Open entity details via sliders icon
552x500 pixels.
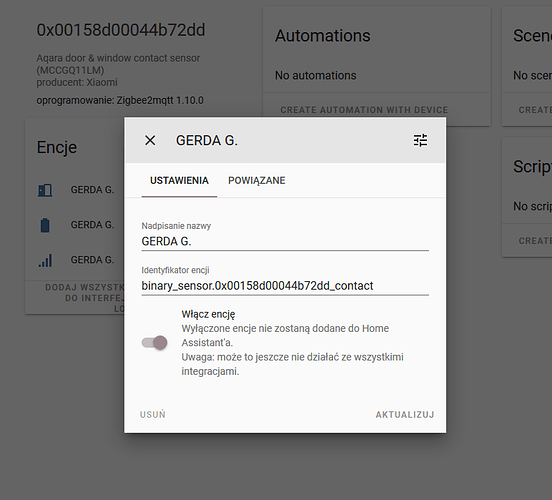click(420, 140)
